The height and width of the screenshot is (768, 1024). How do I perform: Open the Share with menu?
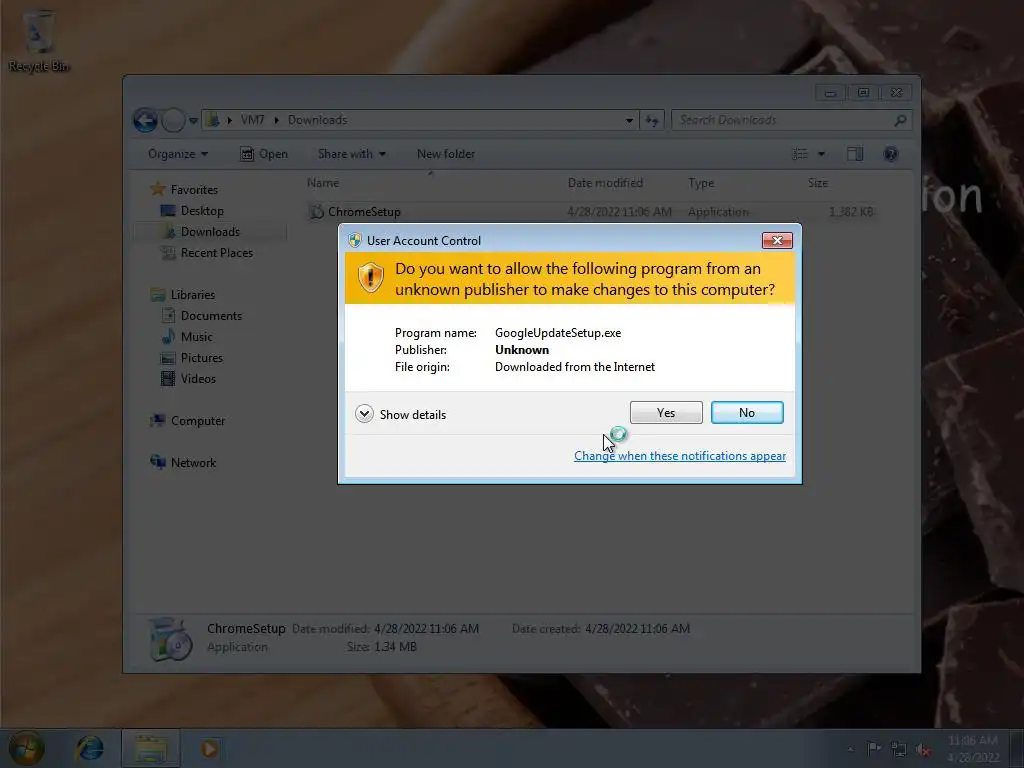coord(351,154)
